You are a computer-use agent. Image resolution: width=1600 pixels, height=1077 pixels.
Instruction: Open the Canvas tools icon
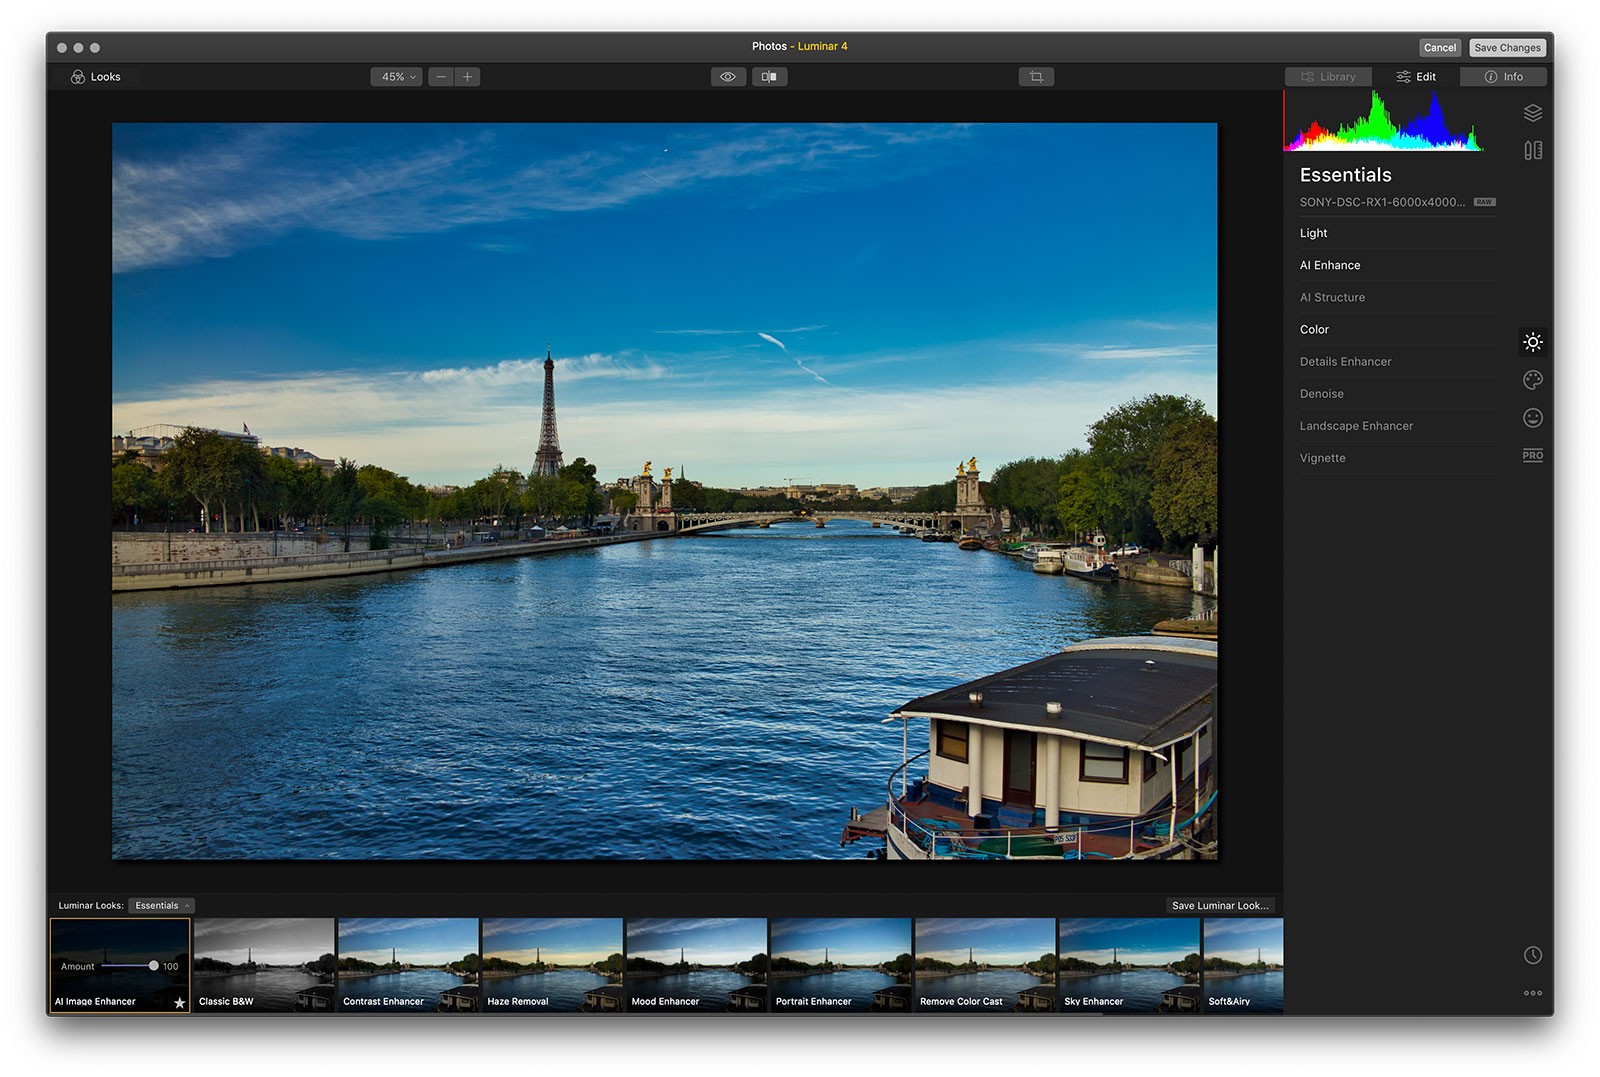pyautogui.click(x=1532, y=150)
